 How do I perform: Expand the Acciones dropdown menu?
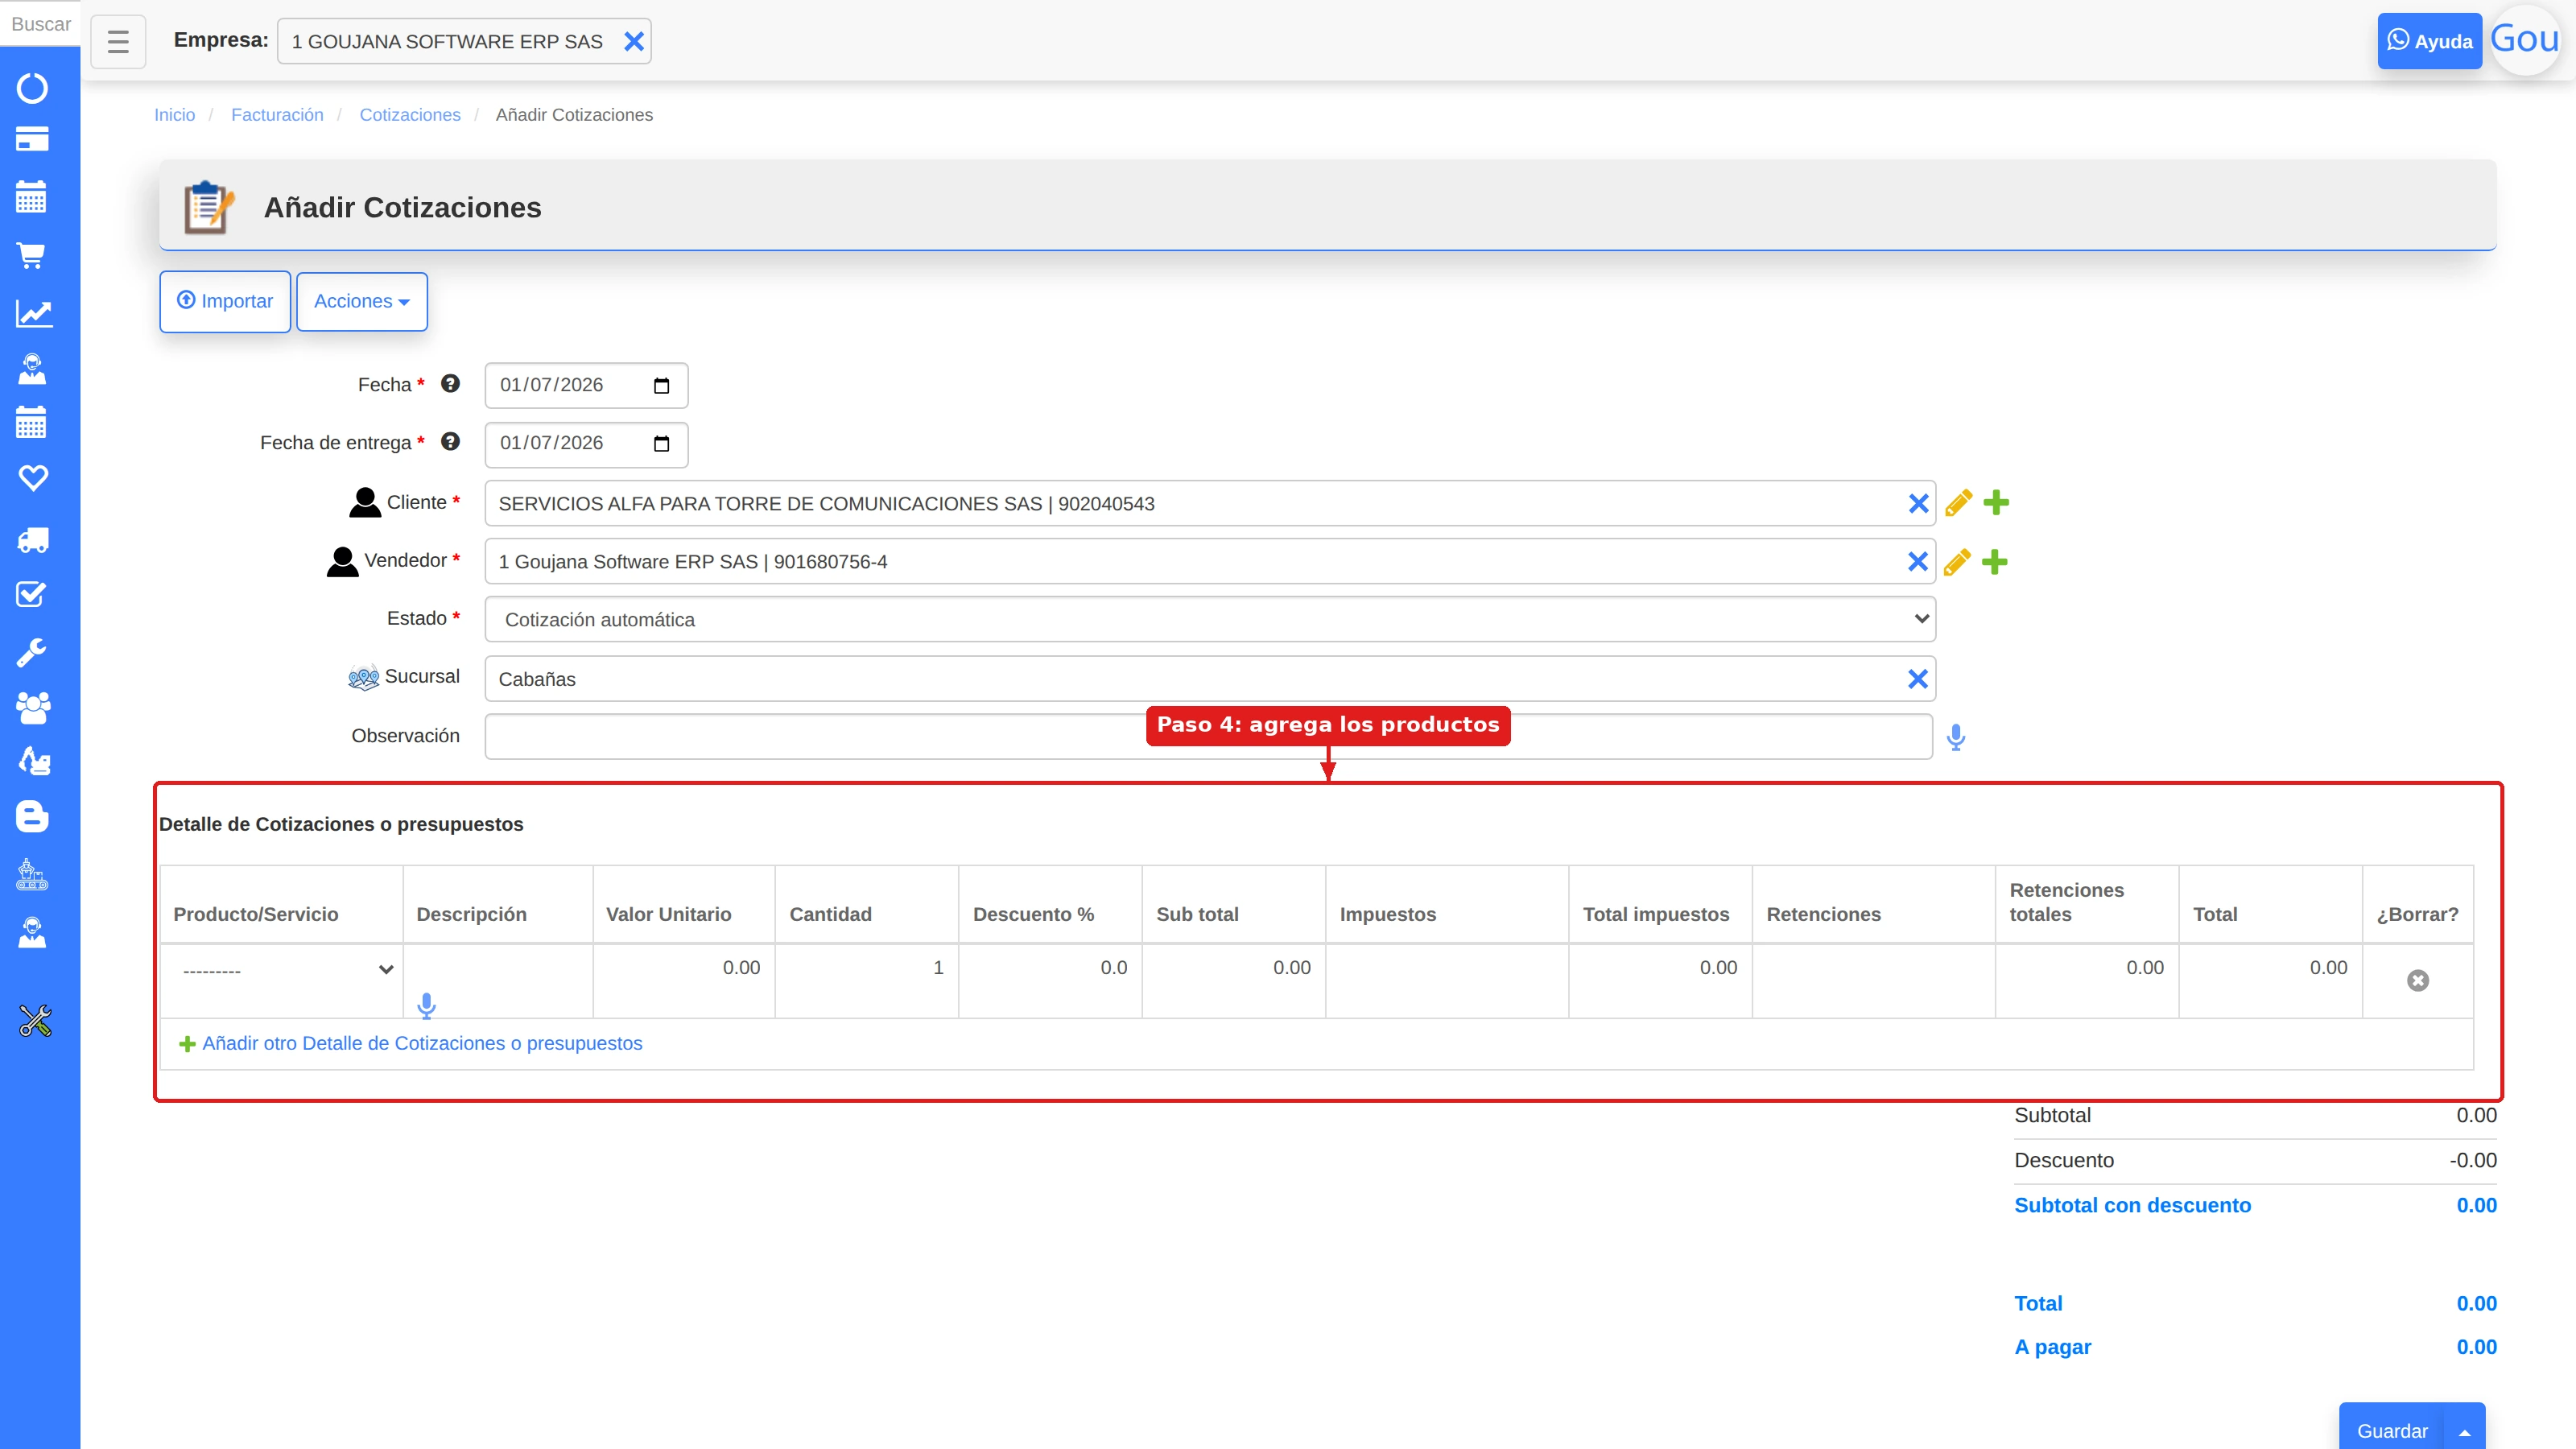[x=362, y=301]
